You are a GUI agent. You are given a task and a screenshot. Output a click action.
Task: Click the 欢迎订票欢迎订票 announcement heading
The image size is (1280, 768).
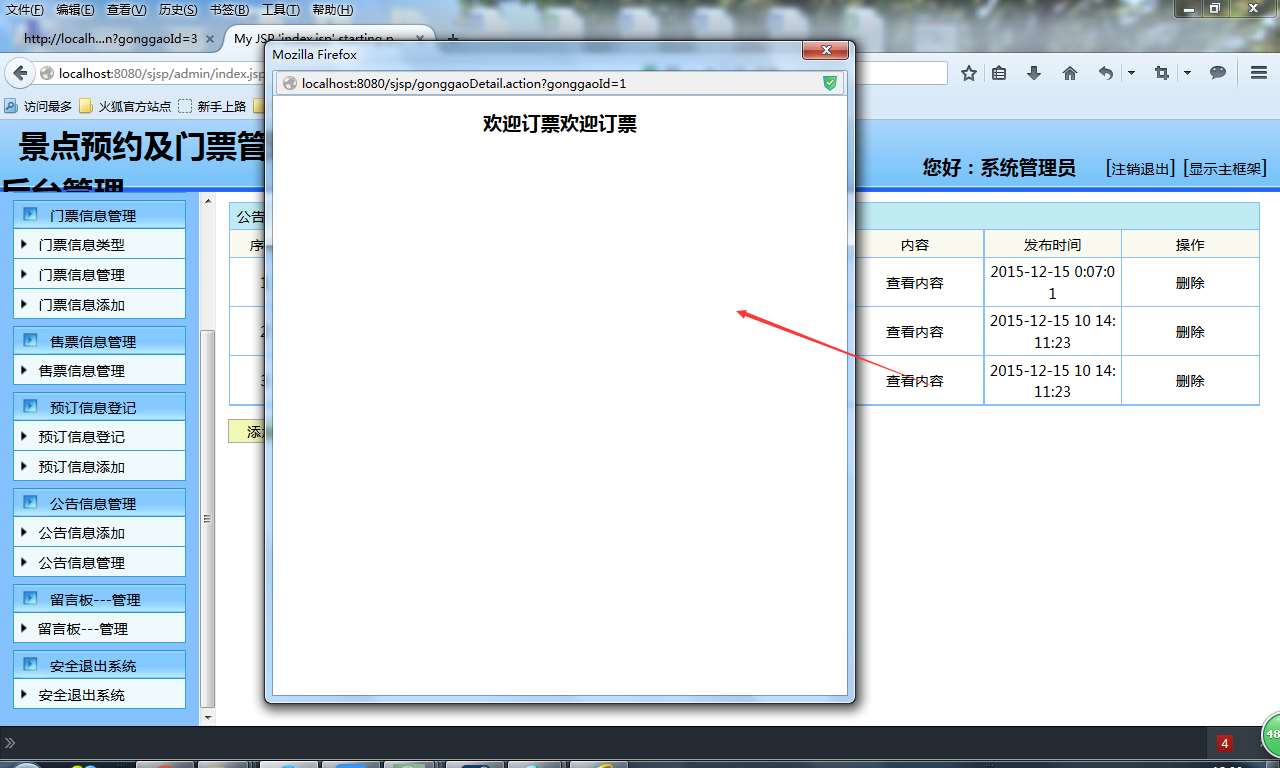click(x=560, y=124)
